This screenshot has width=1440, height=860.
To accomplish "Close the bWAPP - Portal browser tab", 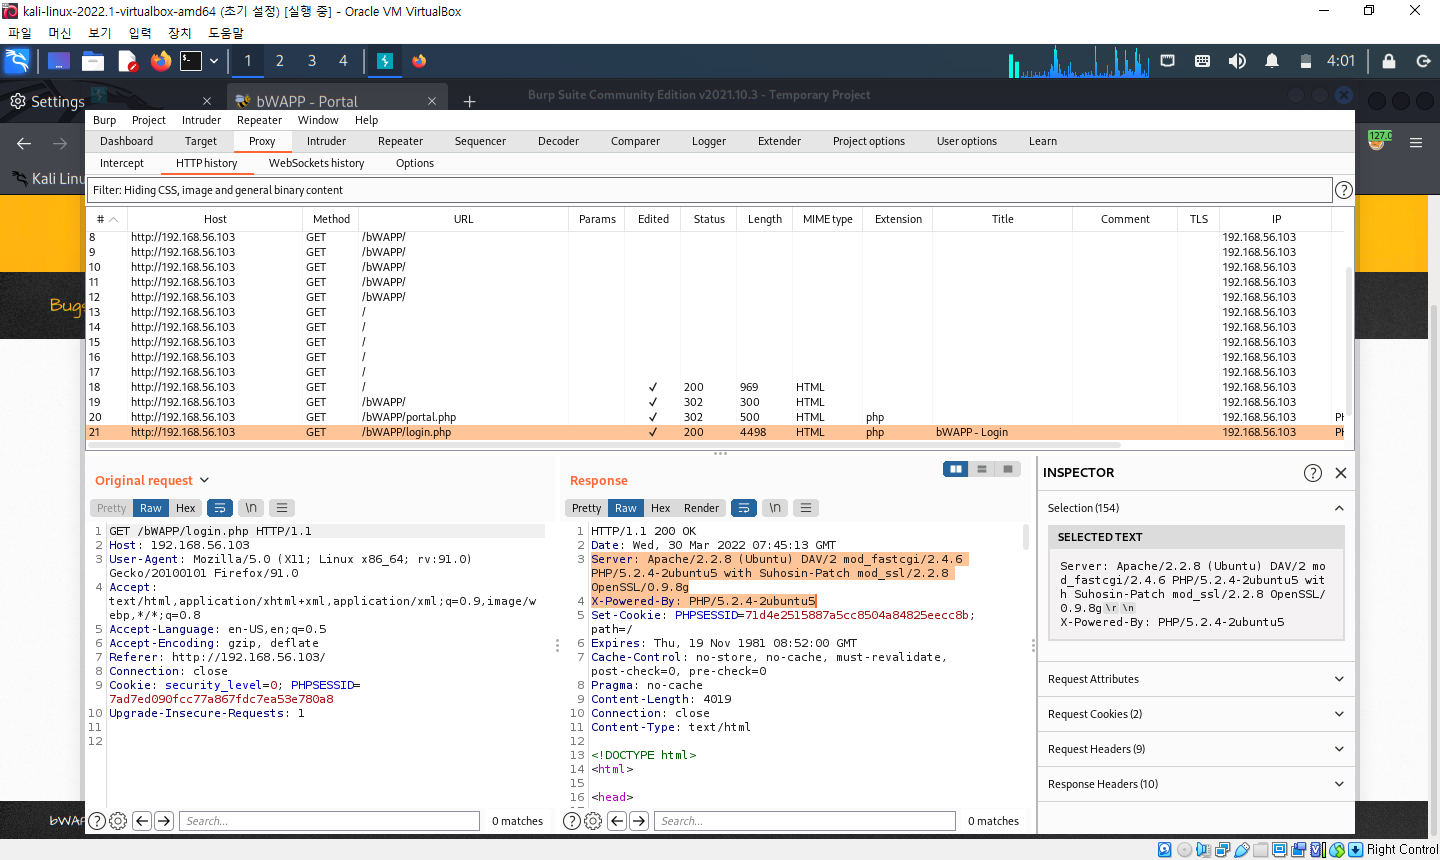I will (432, 101).
